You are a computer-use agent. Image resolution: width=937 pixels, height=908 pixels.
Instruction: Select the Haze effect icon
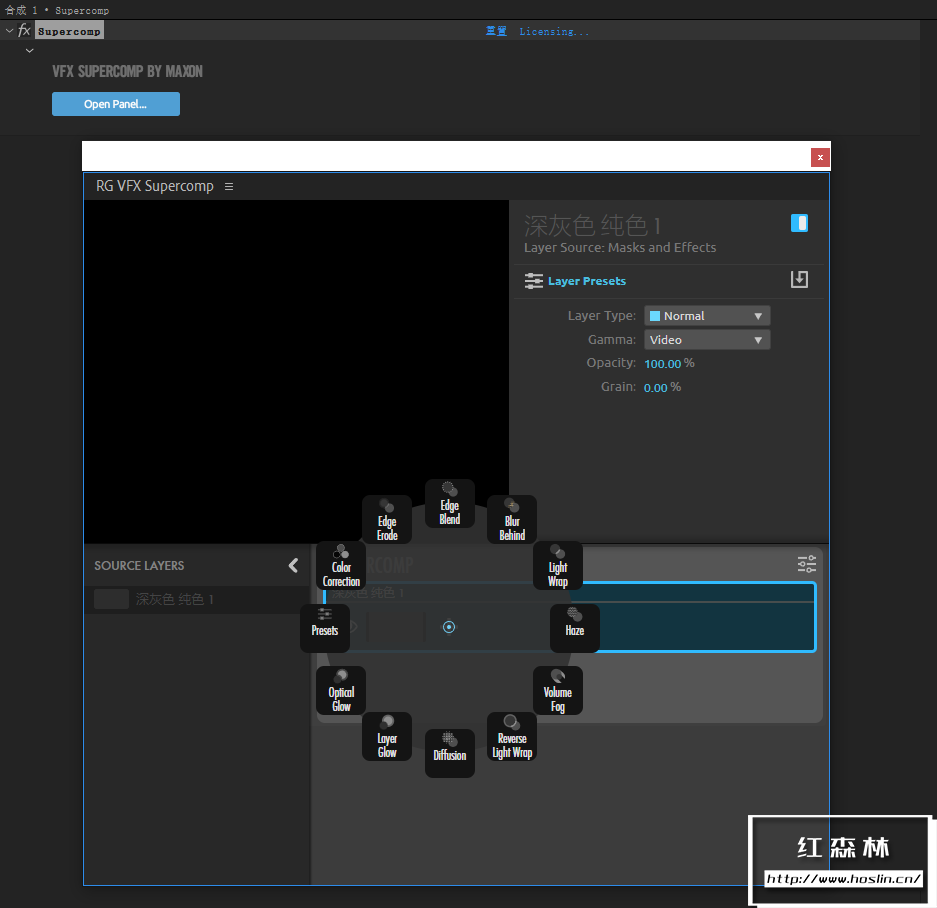(574, 627)
